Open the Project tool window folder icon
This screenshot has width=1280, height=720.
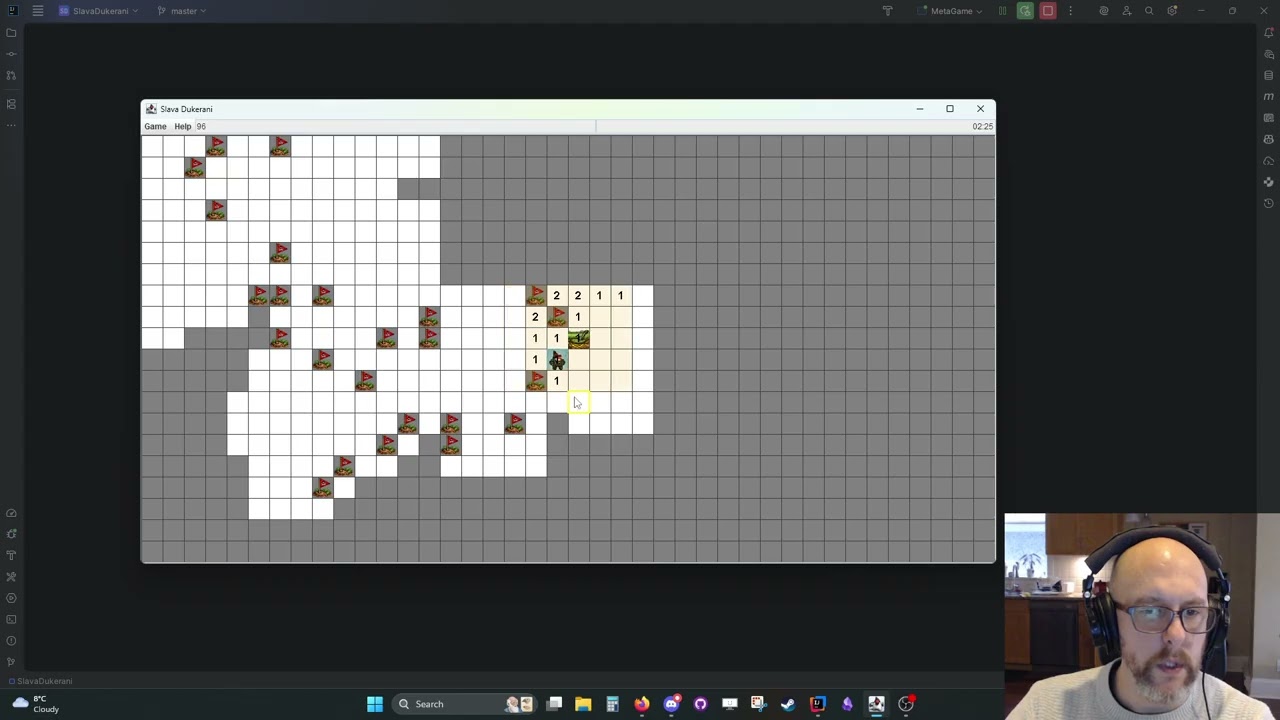click(11, 33)
